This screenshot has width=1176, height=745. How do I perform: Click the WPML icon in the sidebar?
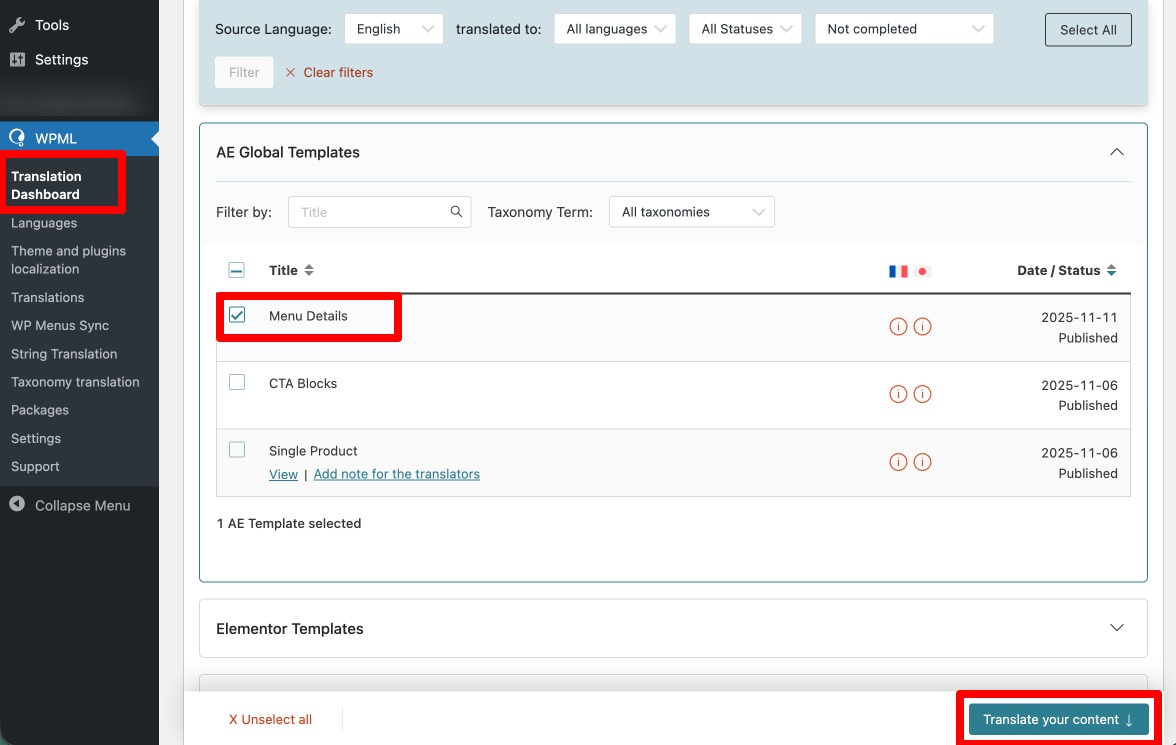pos(18,137)
